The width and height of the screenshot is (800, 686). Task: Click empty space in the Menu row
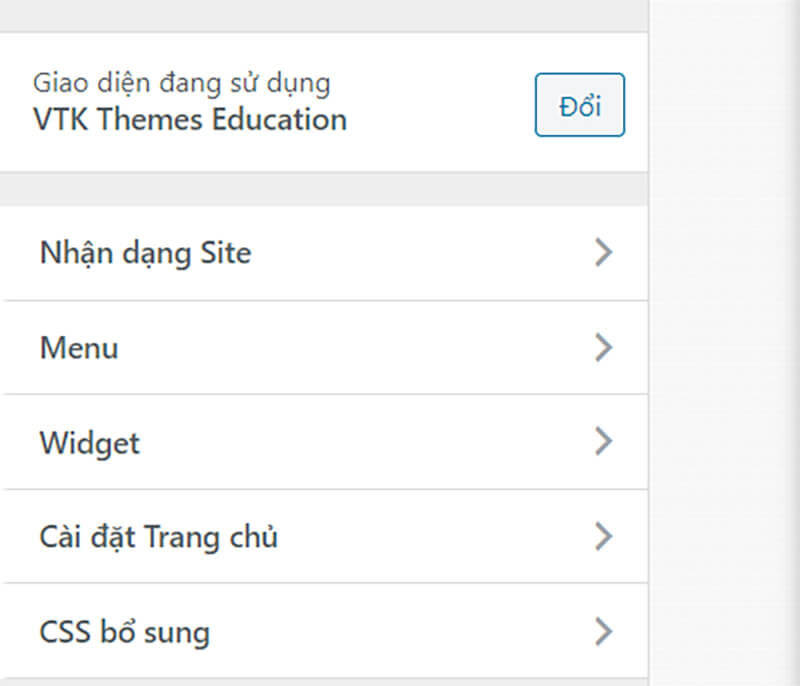350,347
